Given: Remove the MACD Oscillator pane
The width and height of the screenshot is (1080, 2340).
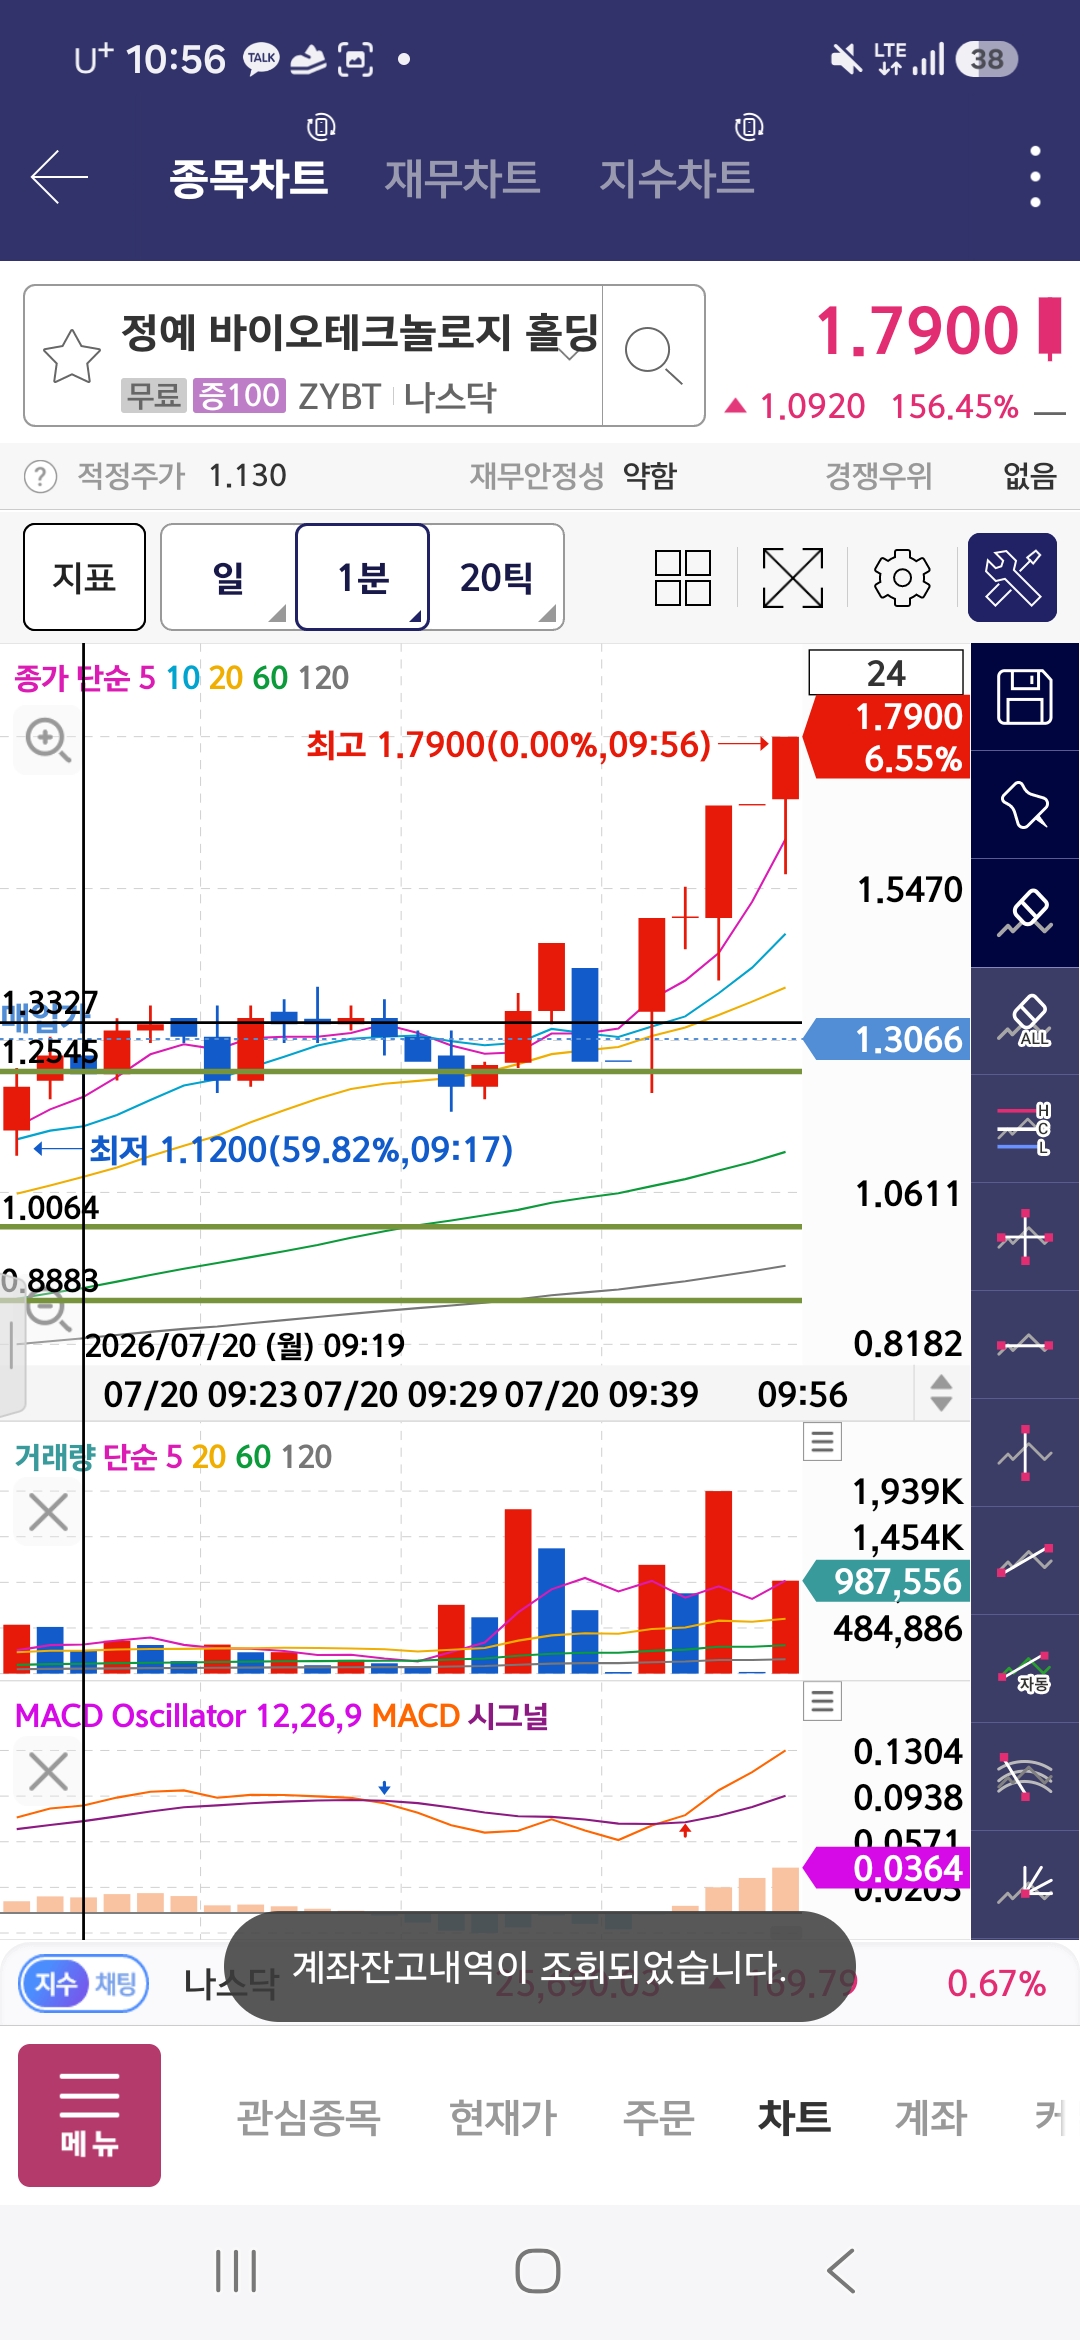Looking at the screenshot, I should [48, 1771].
